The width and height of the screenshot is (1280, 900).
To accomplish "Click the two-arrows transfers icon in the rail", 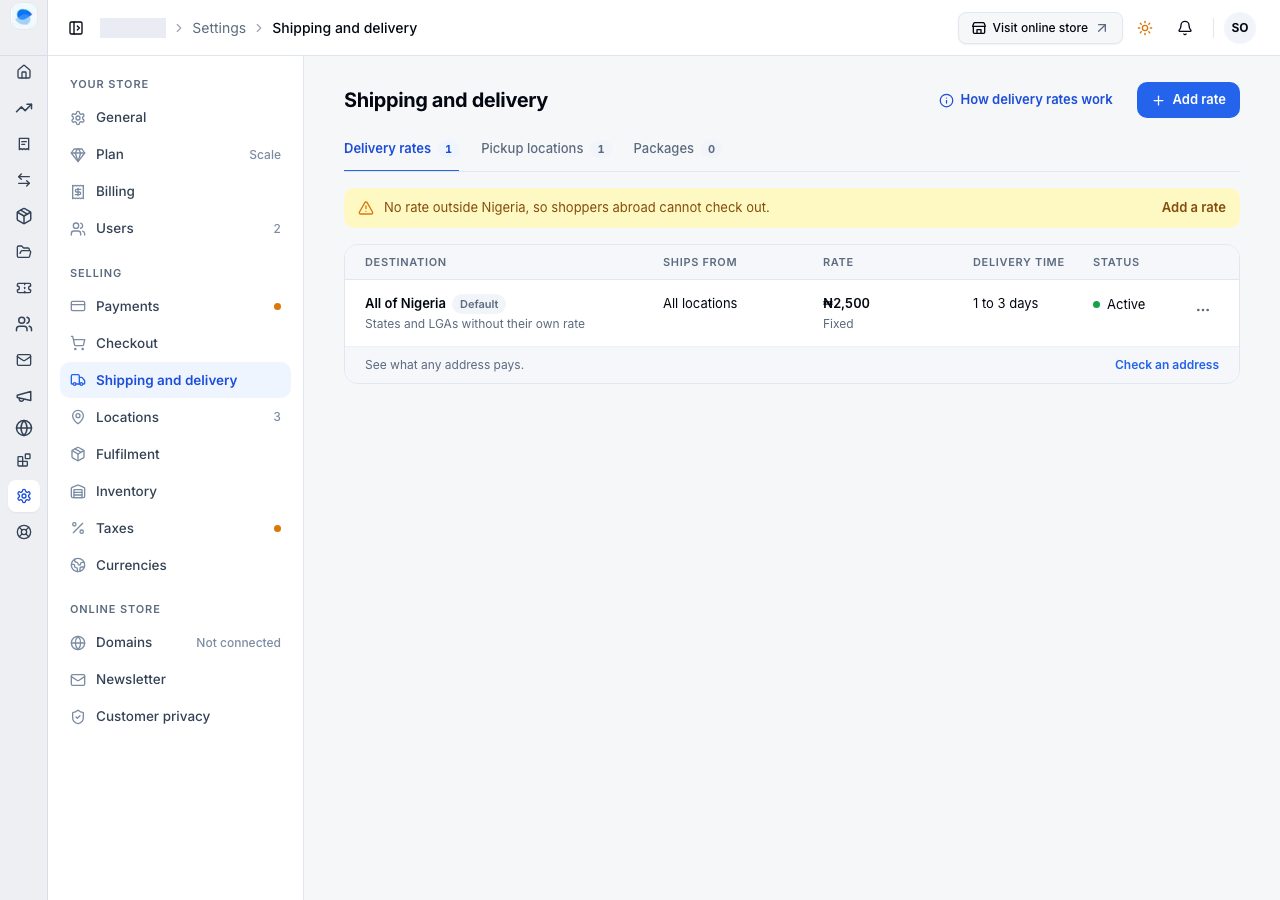I will tap(24, 180).
